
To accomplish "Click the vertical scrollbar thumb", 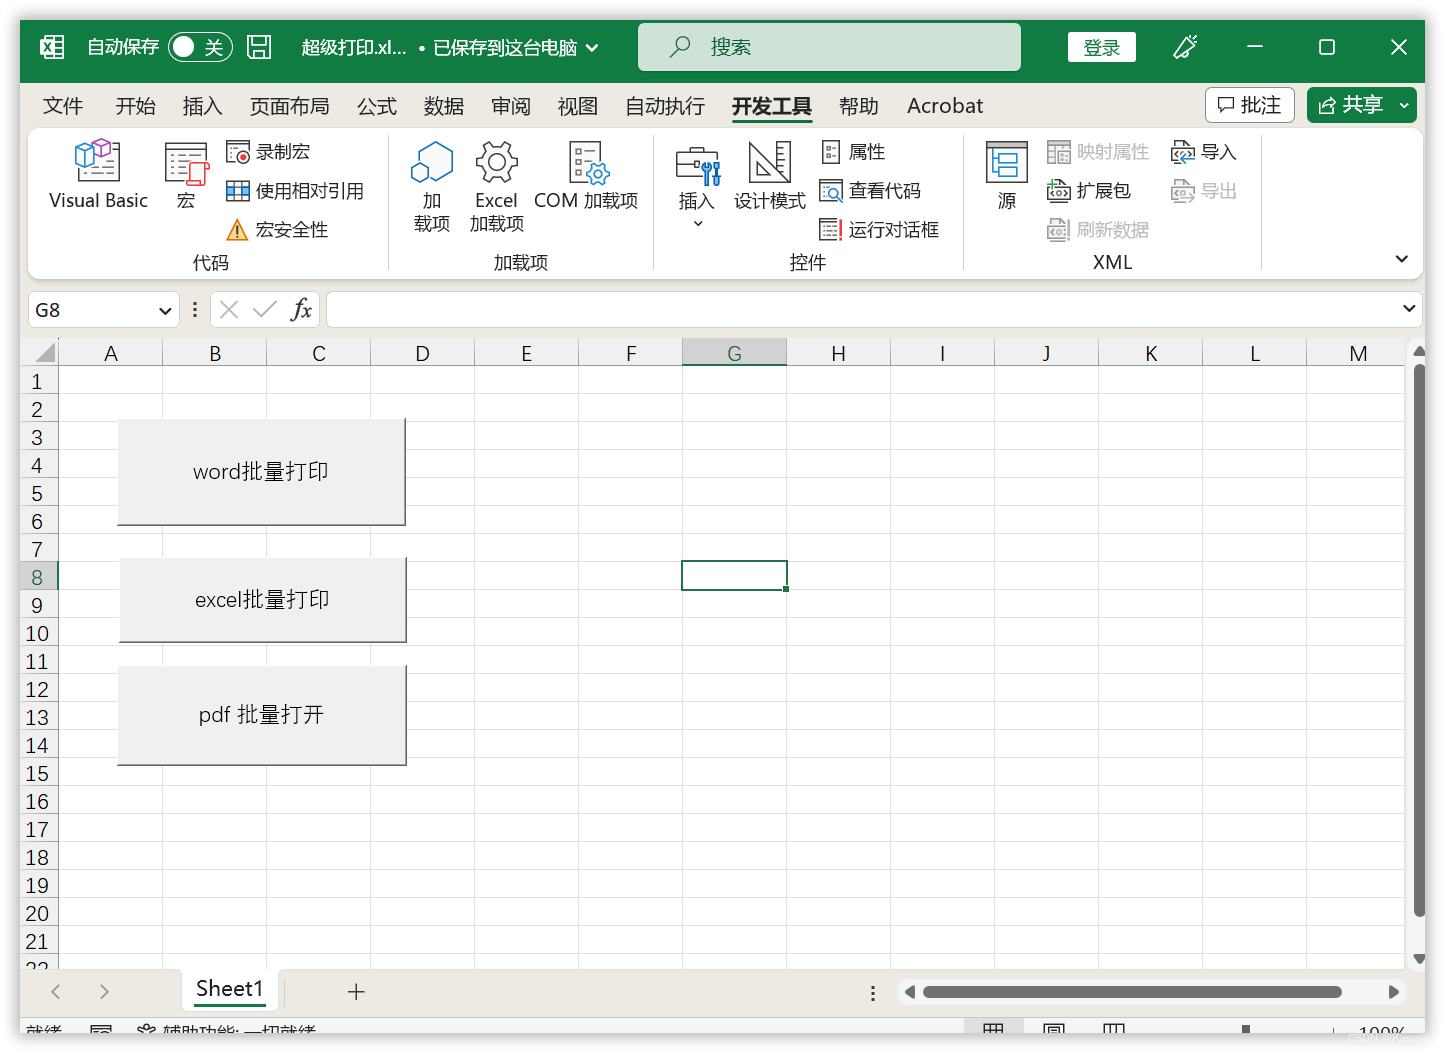I will click(x=1419, y=640).
